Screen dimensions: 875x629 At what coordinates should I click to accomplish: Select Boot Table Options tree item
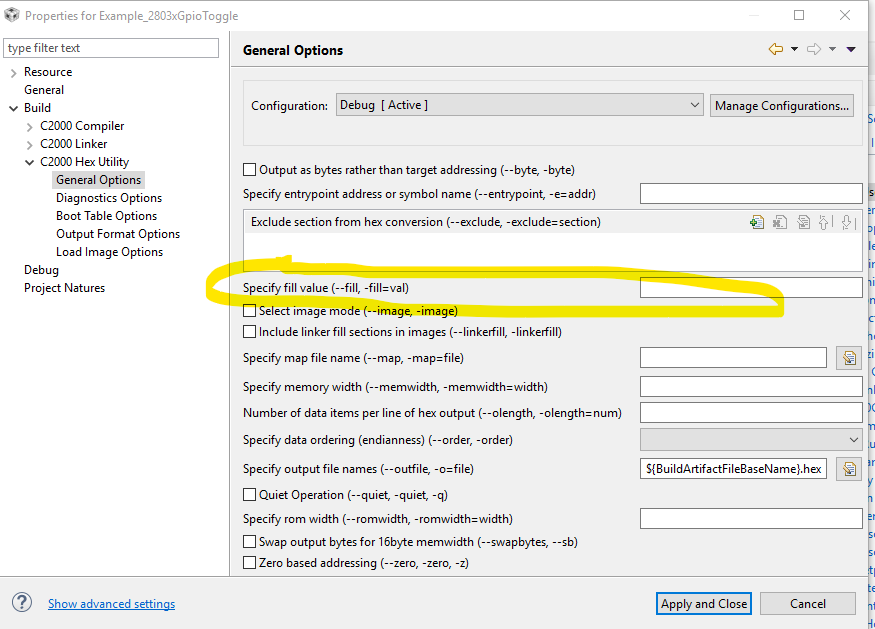click(106, 216)
